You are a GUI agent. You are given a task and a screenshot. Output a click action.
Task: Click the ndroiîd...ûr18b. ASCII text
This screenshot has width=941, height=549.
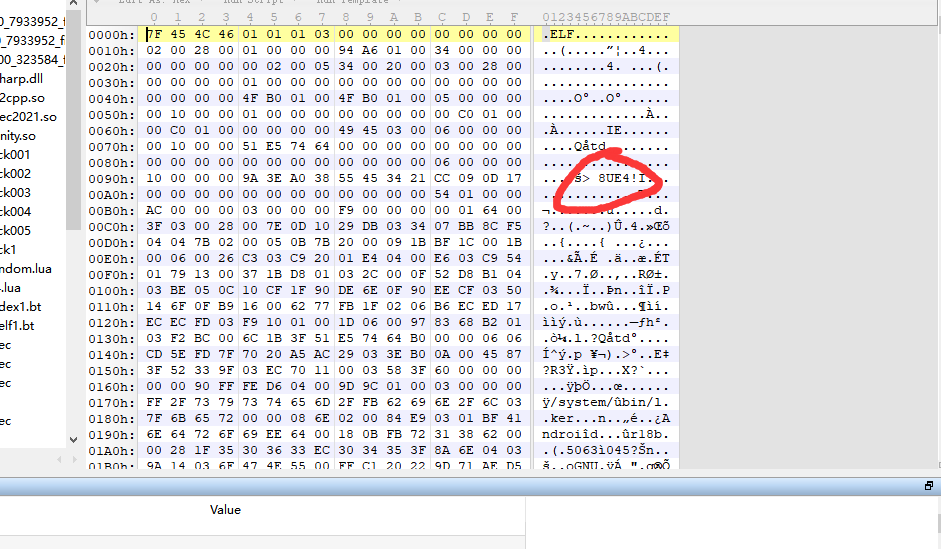point(606,434)
